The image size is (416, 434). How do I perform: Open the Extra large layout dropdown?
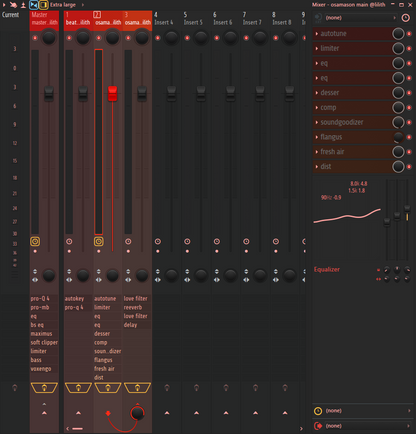coord(66,5)
